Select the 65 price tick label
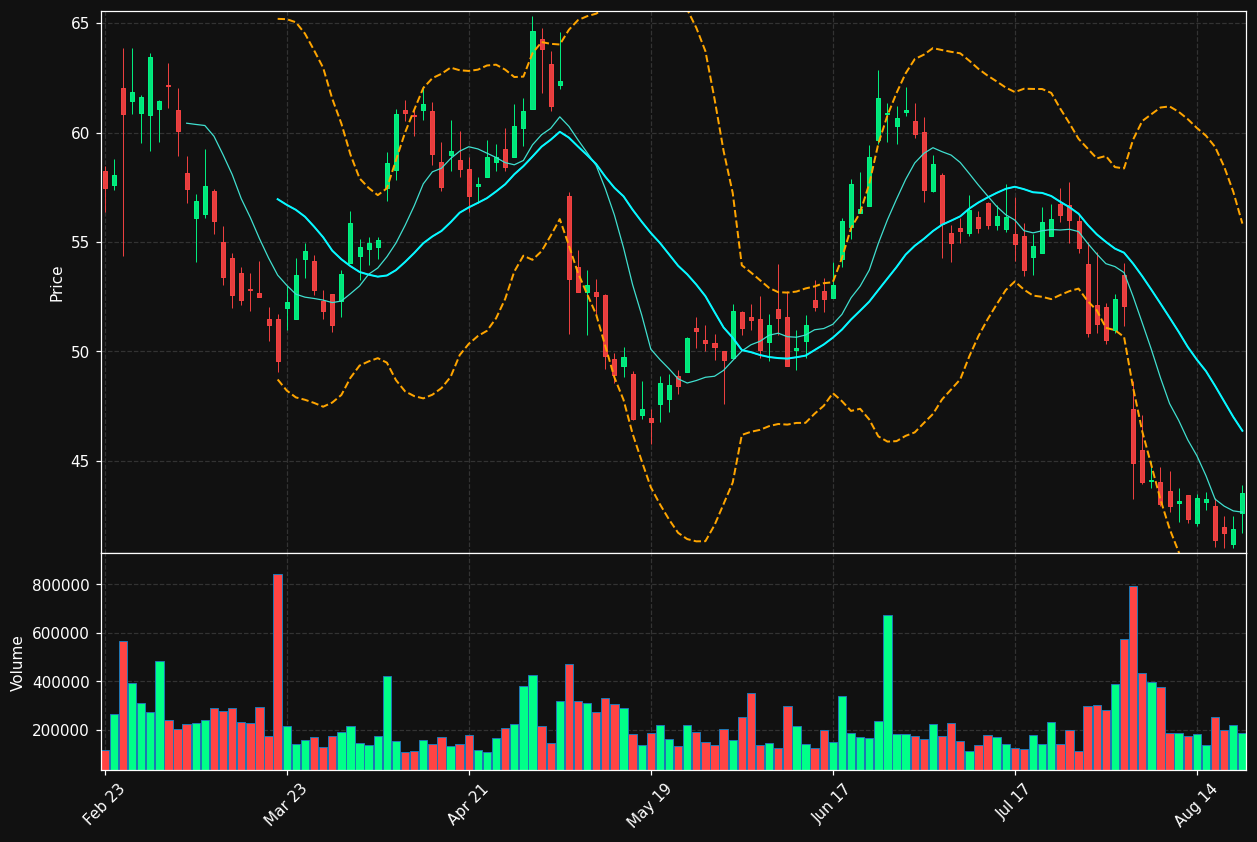The height and width of the screenshot is (842, 1257). 80,24
